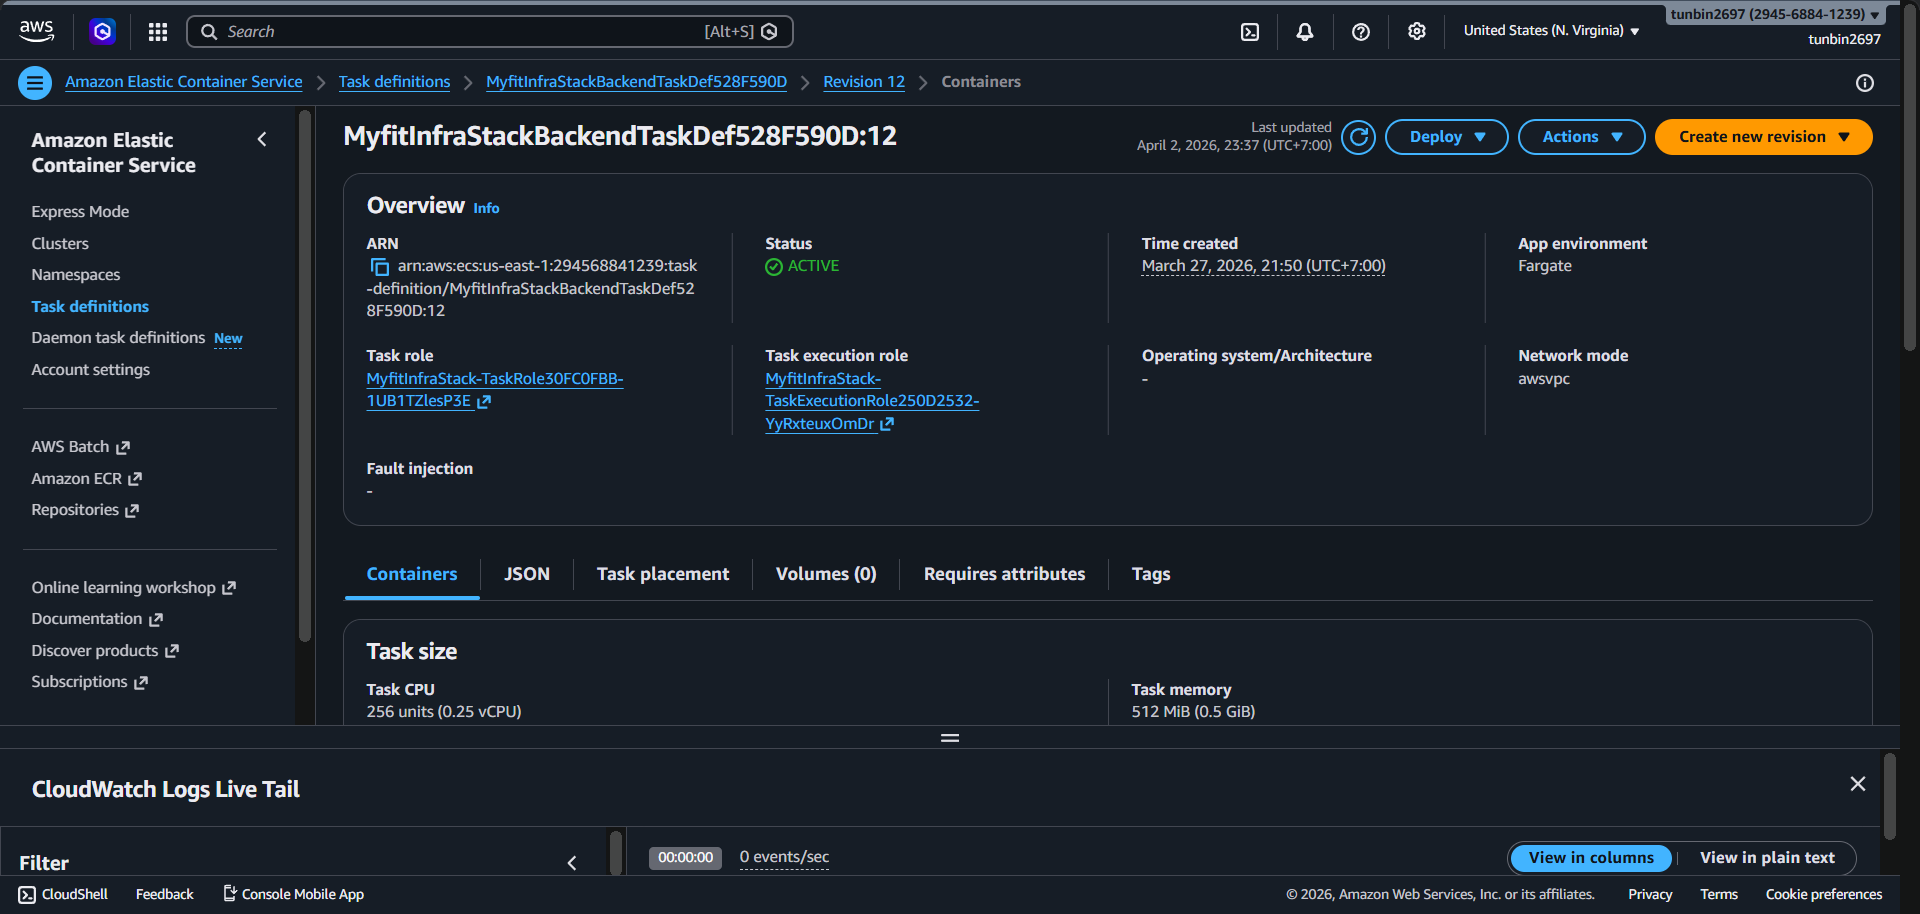Screen dimensions: 1920x914
Task: Switch to View in columns mode
Action: pyautogui.click(x=1590, y=858)
